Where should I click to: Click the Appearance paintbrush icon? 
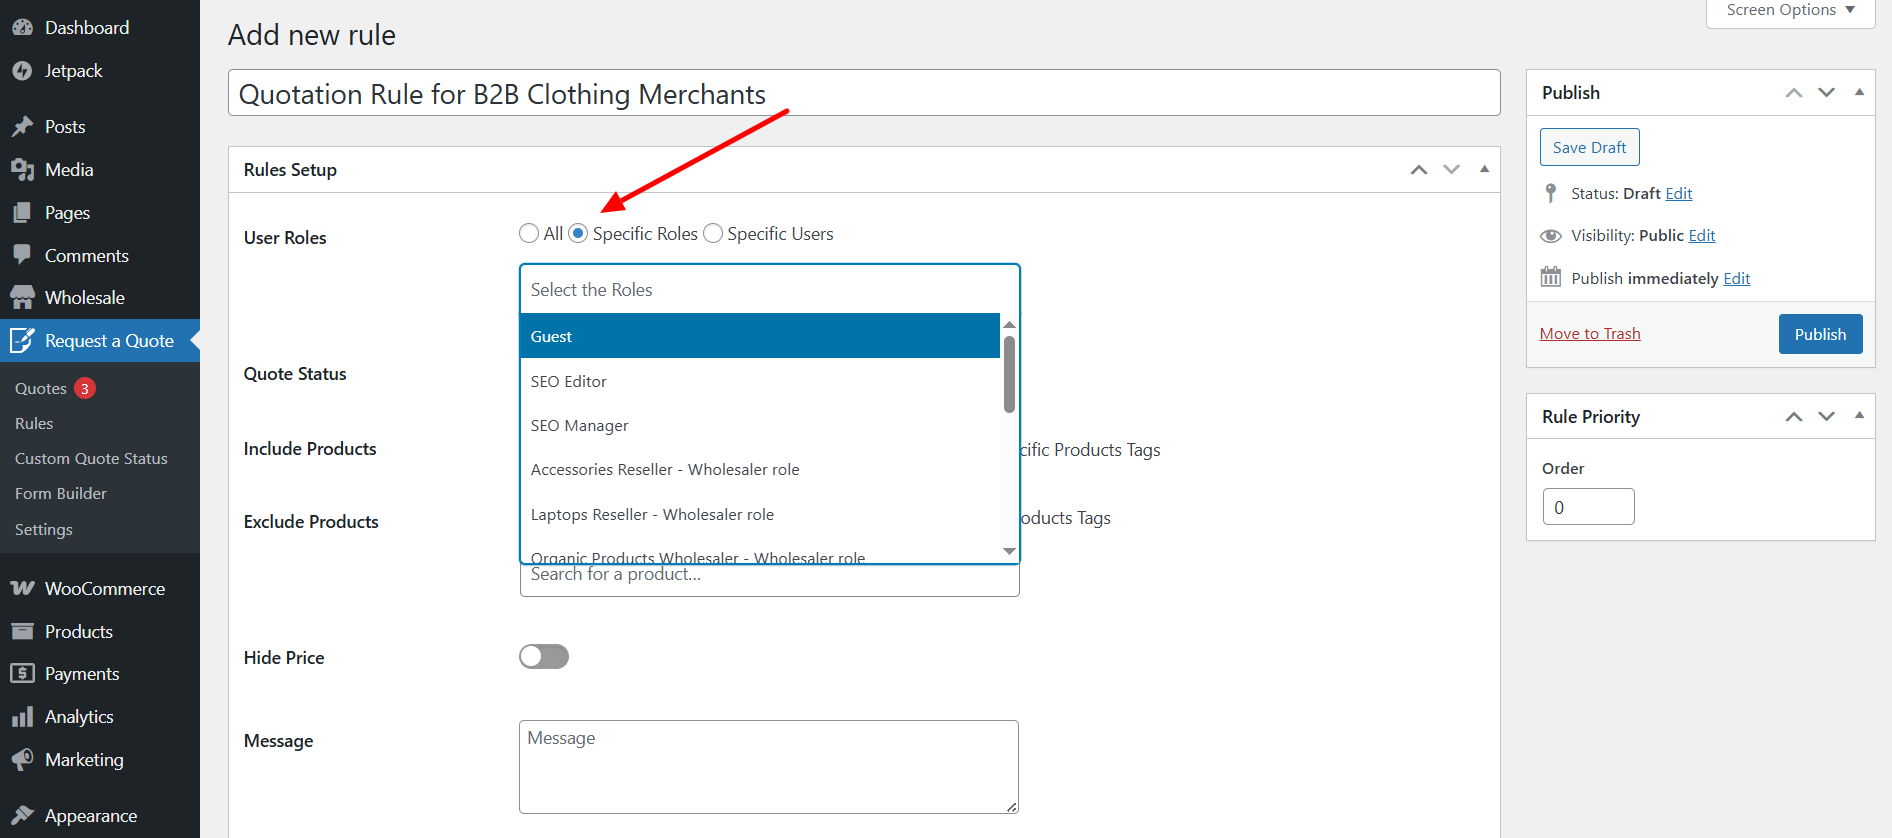coord(22,816)
